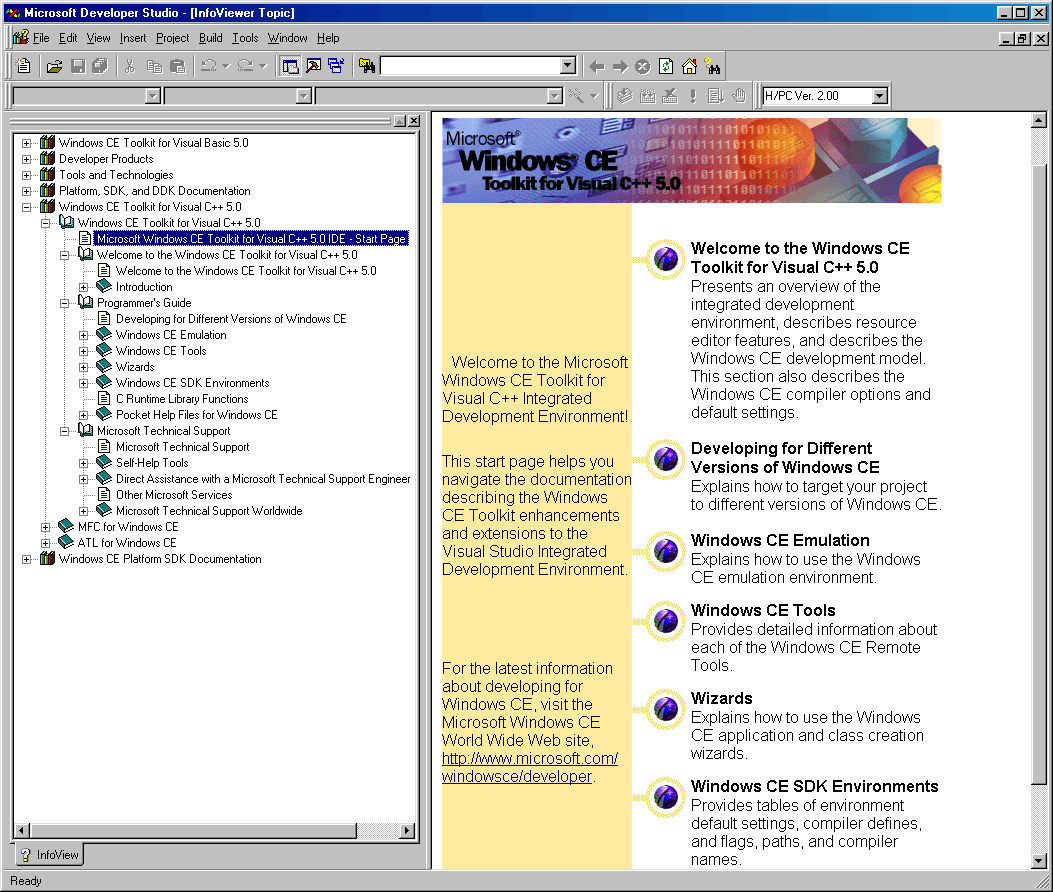Toggle the Output window hammer button

(314, 66)
